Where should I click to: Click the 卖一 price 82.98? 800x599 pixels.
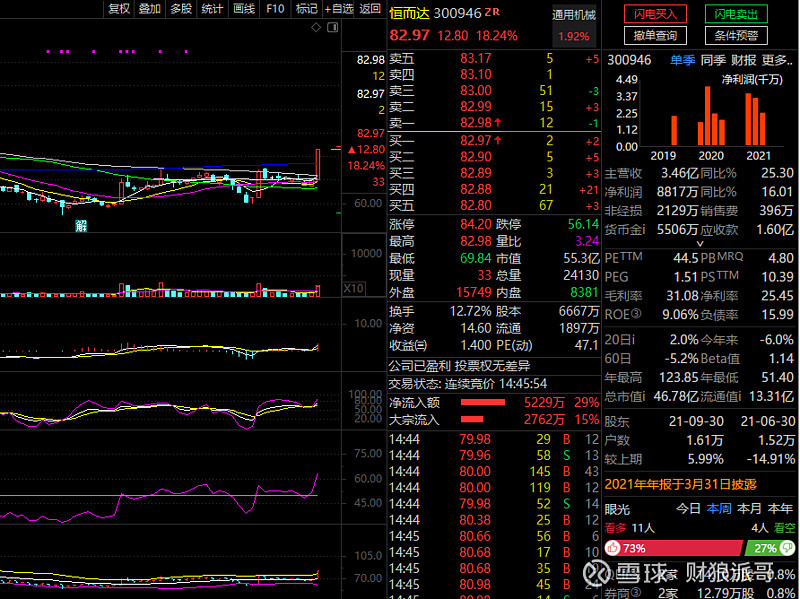pyautogui.click(x=476, y=123)
